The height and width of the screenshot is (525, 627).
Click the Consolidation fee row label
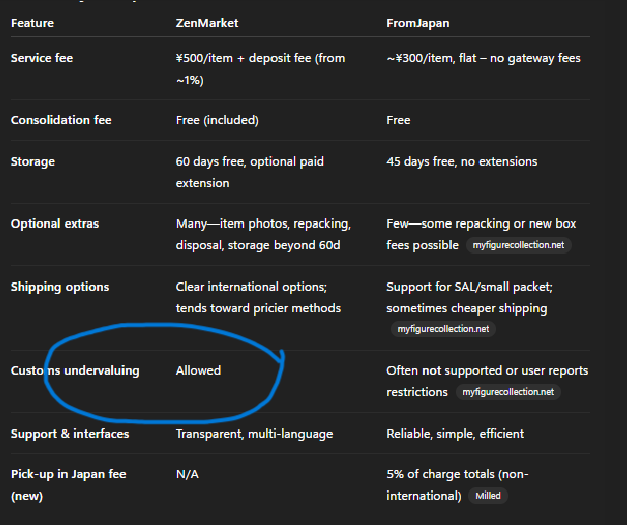[x=61, y=120]
